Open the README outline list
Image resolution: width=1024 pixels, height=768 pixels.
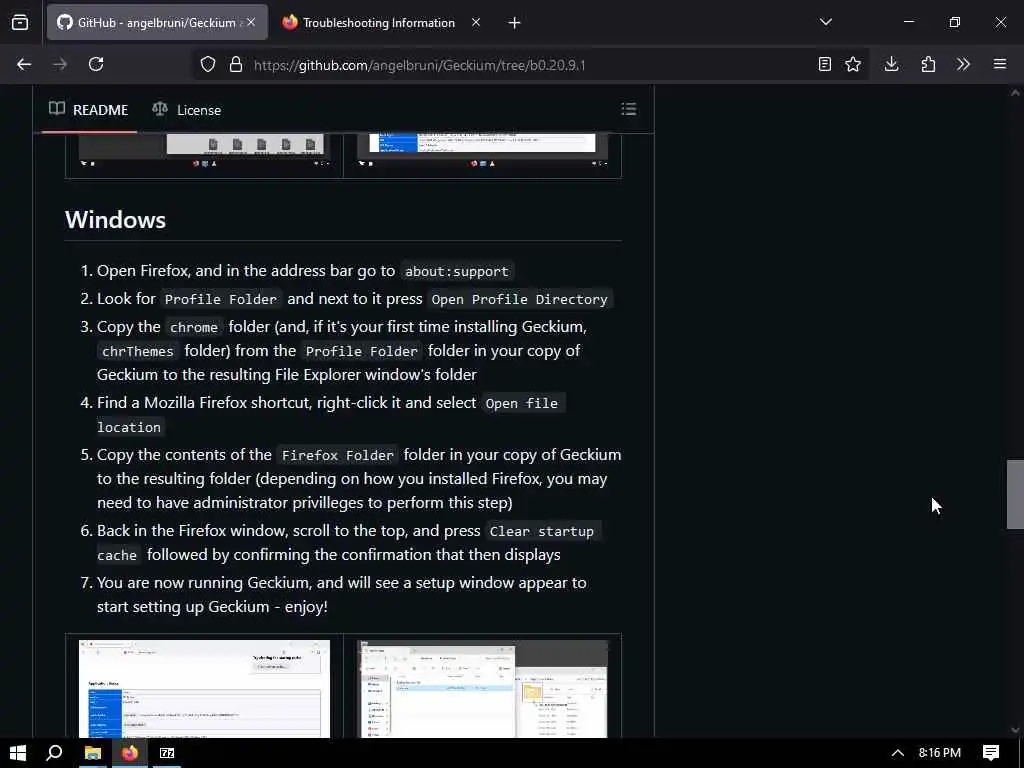point(628,109)
